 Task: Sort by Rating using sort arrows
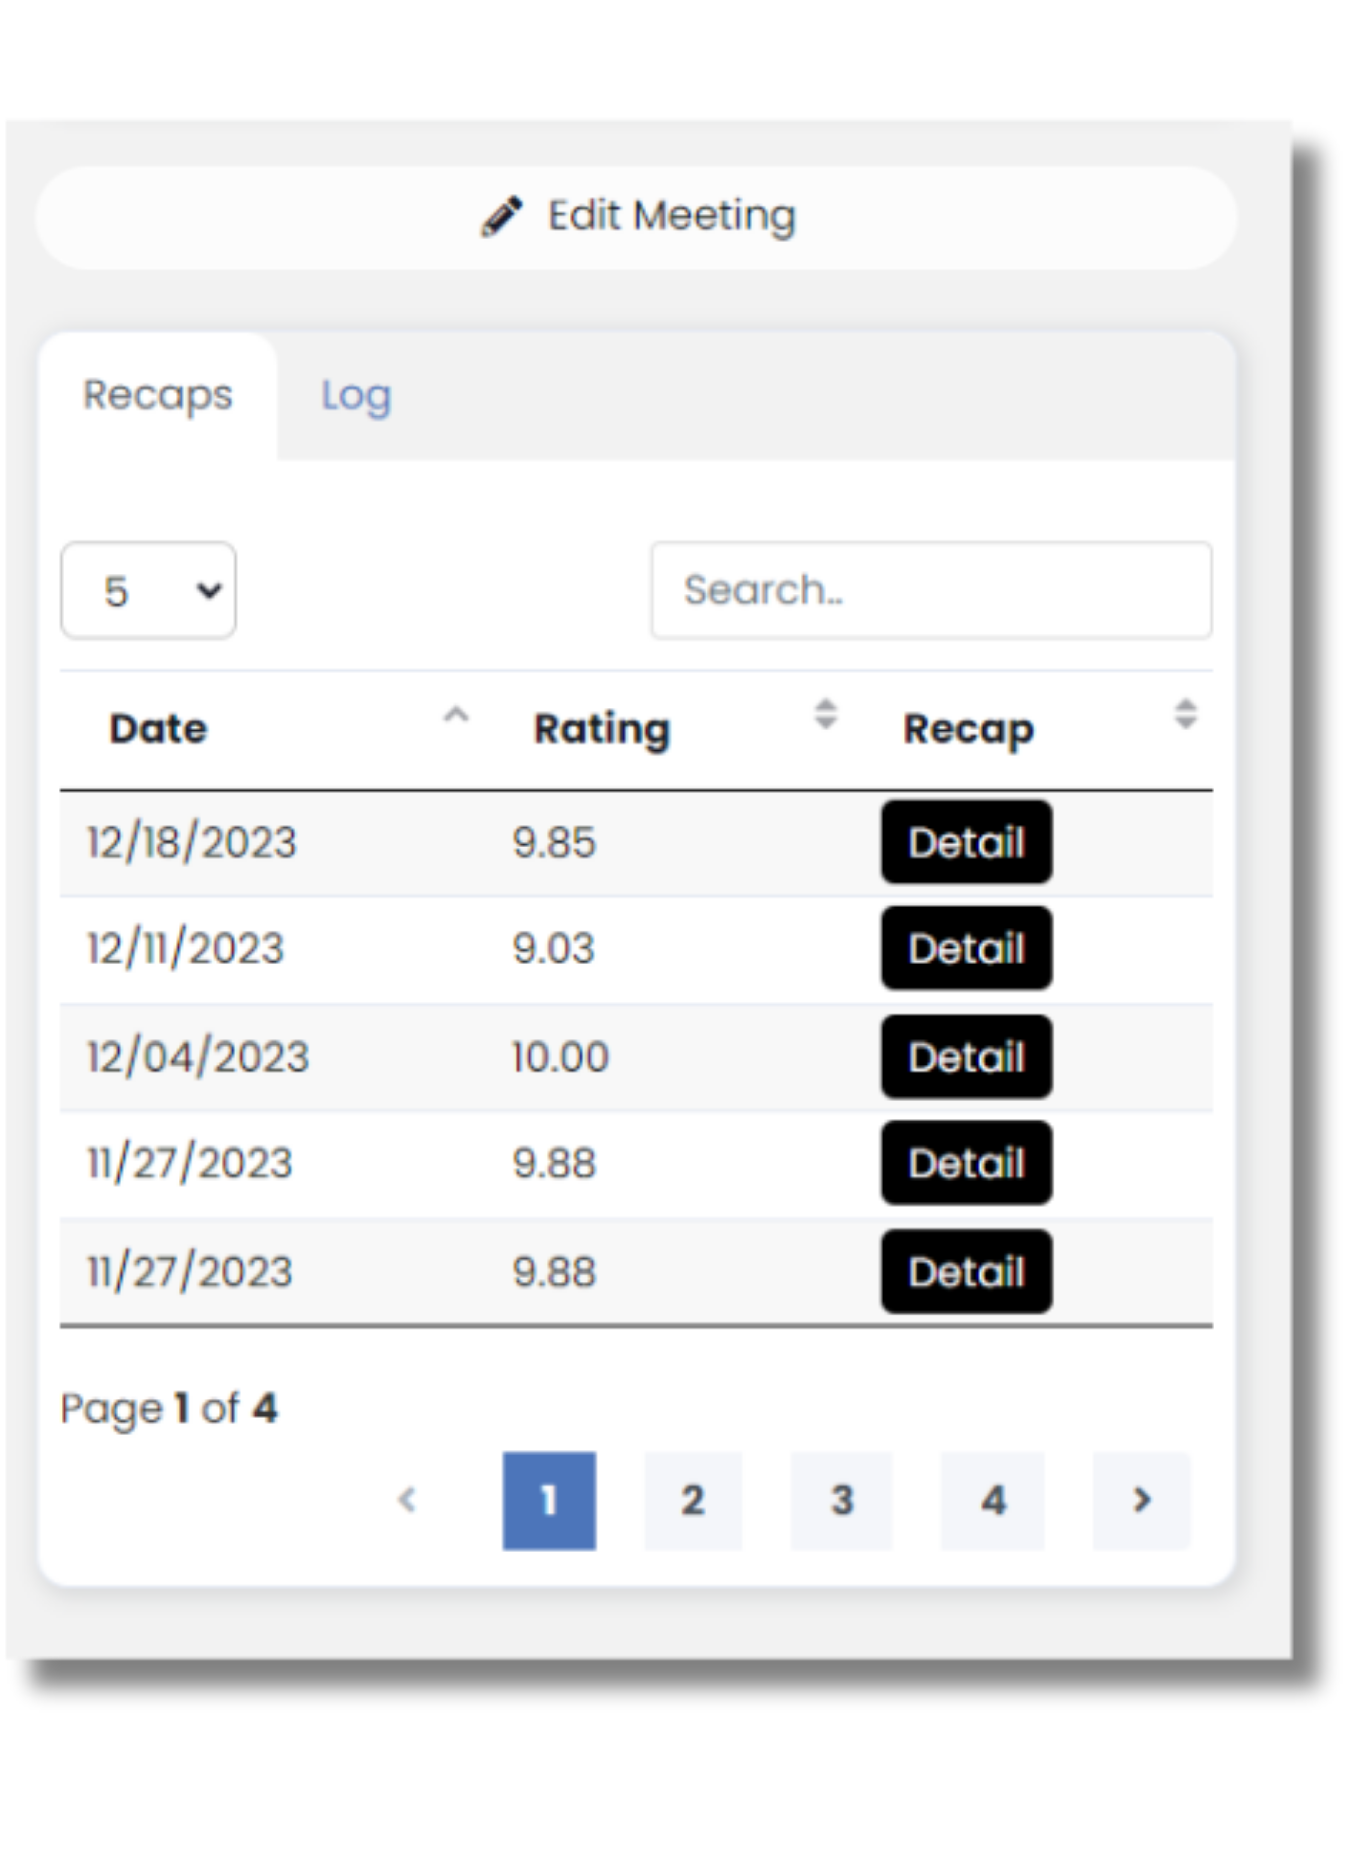825,714
